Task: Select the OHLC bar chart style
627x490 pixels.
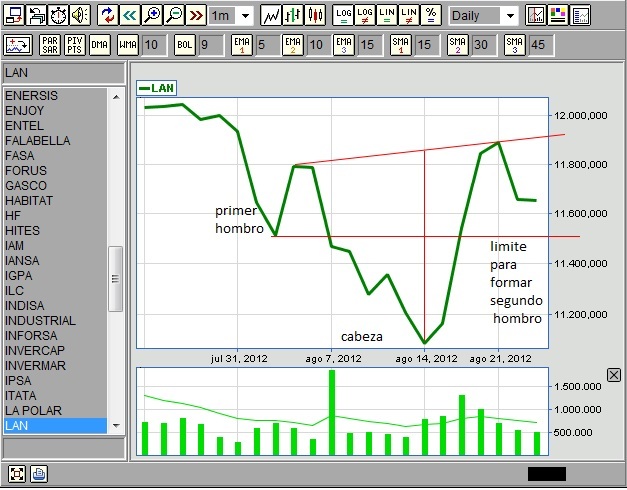Action: [x=293, y=16]
